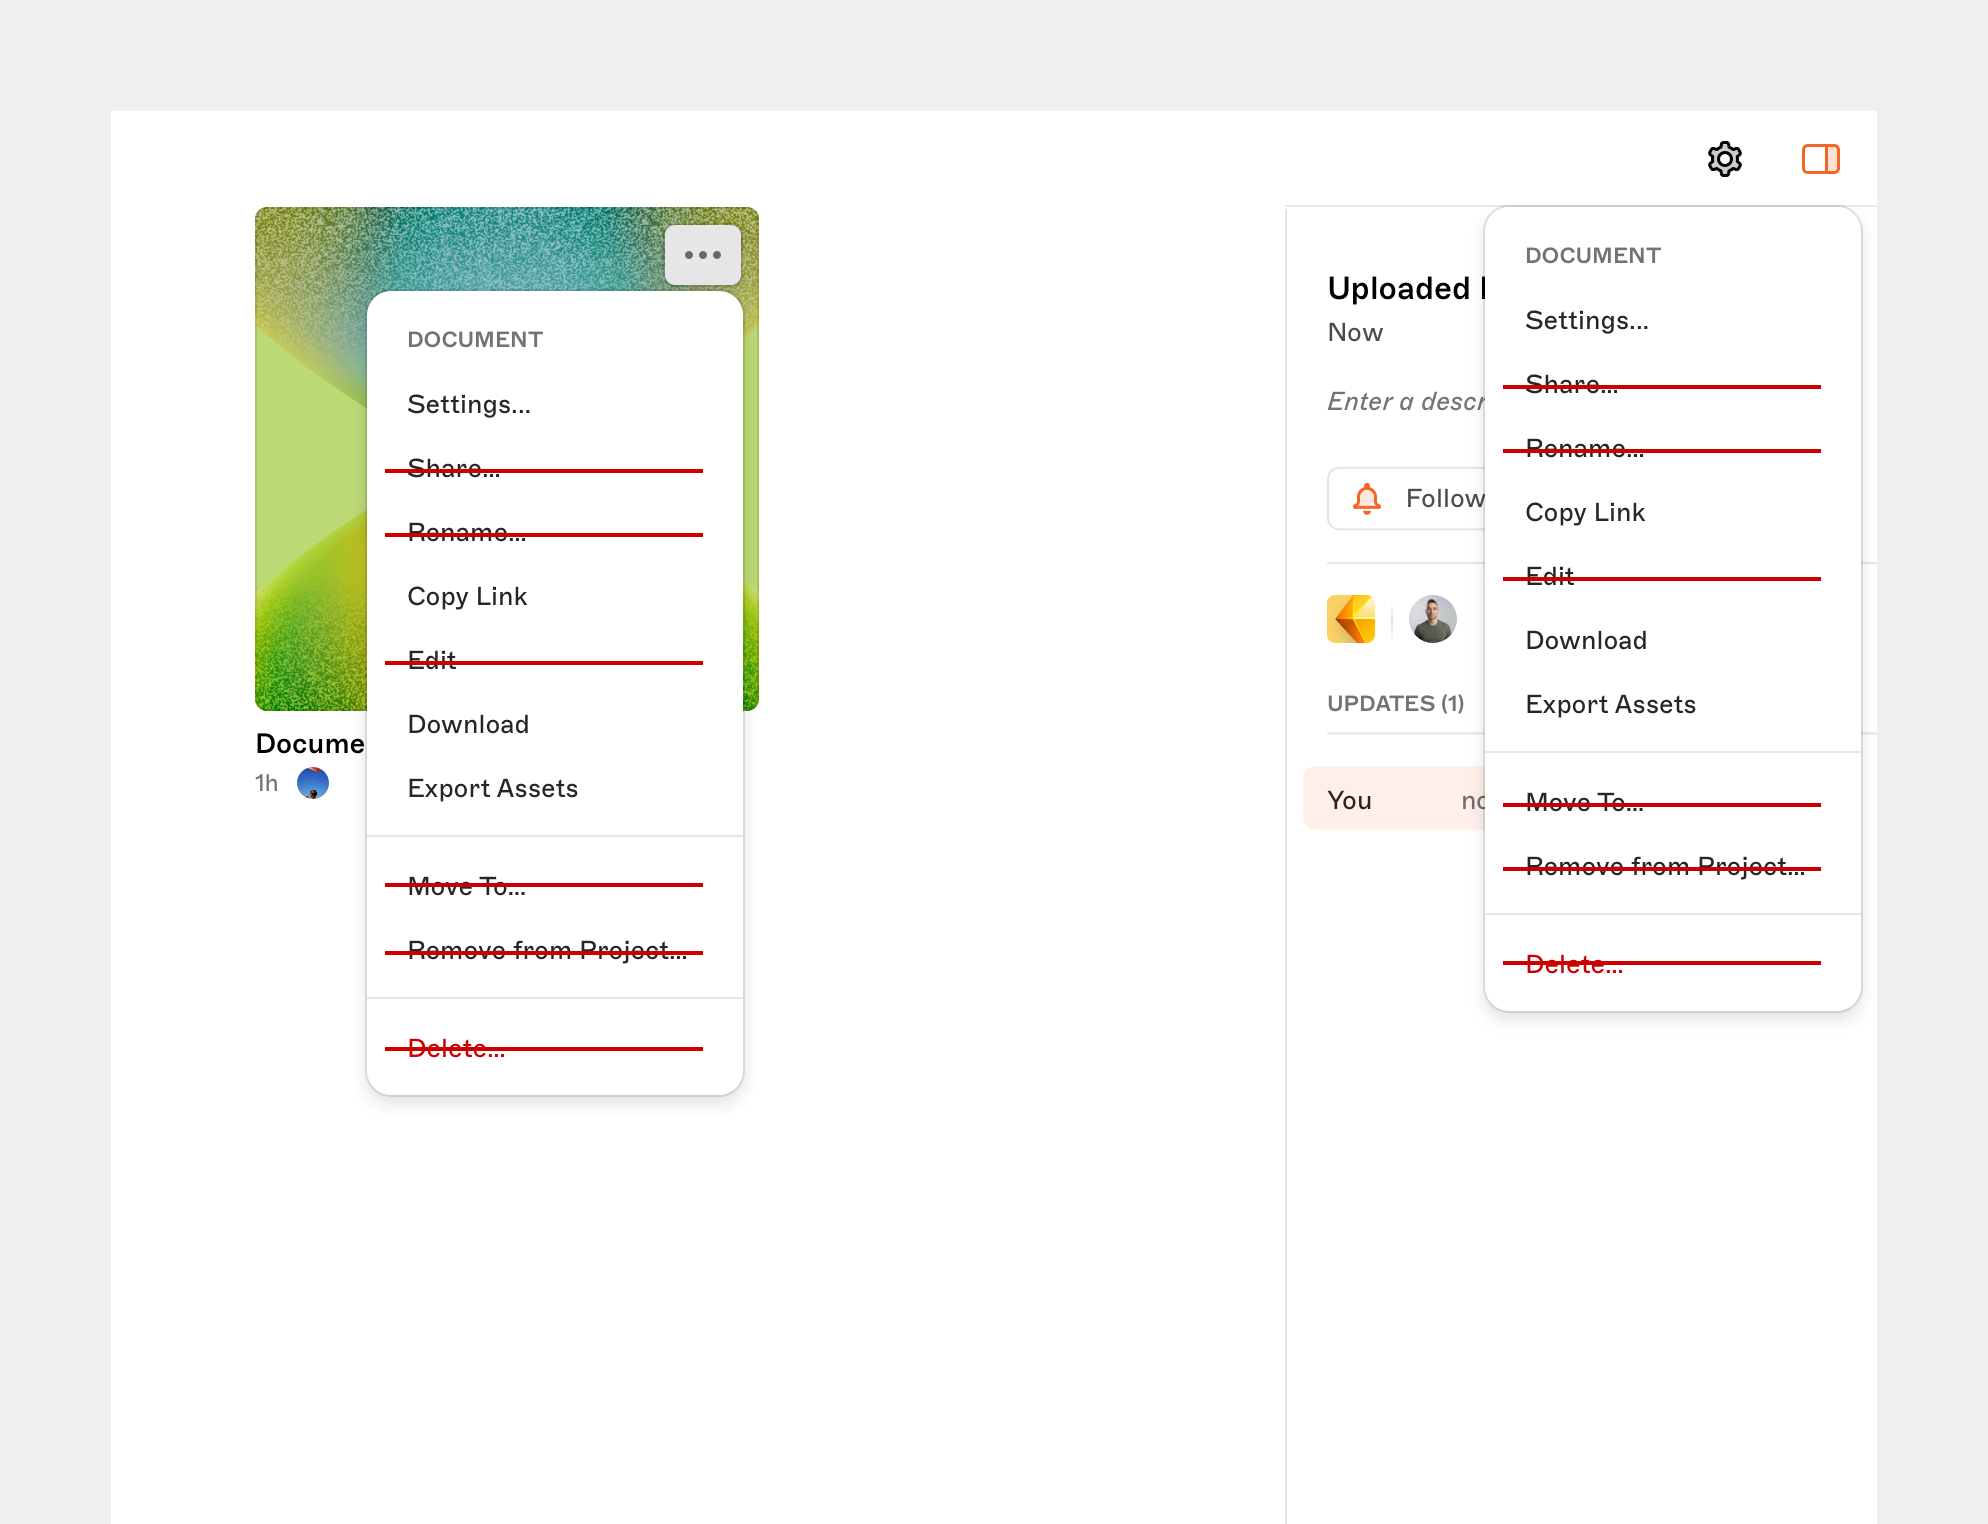
Task: Open the three-dots menu on thumbnail
Action: [x=702, y=255]
